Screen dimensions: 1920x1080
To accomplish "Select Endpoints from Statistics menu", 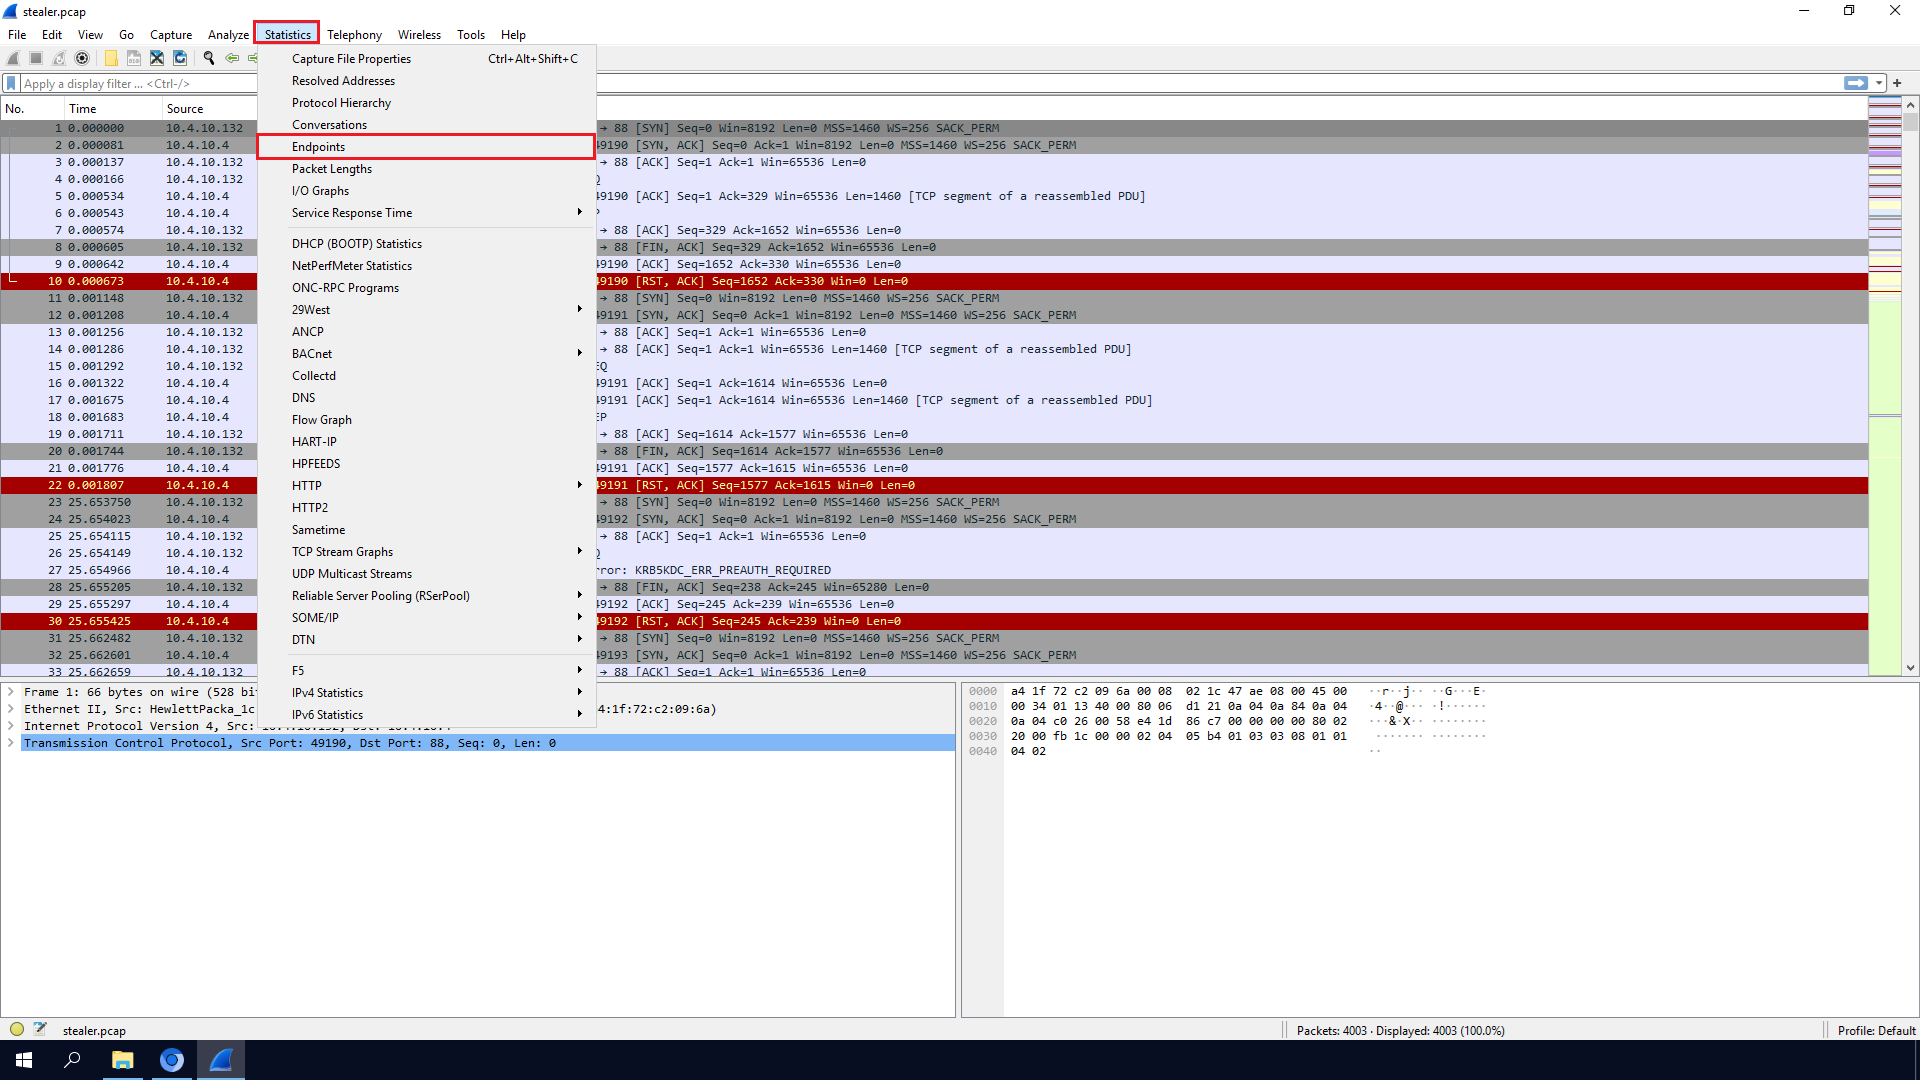I will [x=427, y=147].
